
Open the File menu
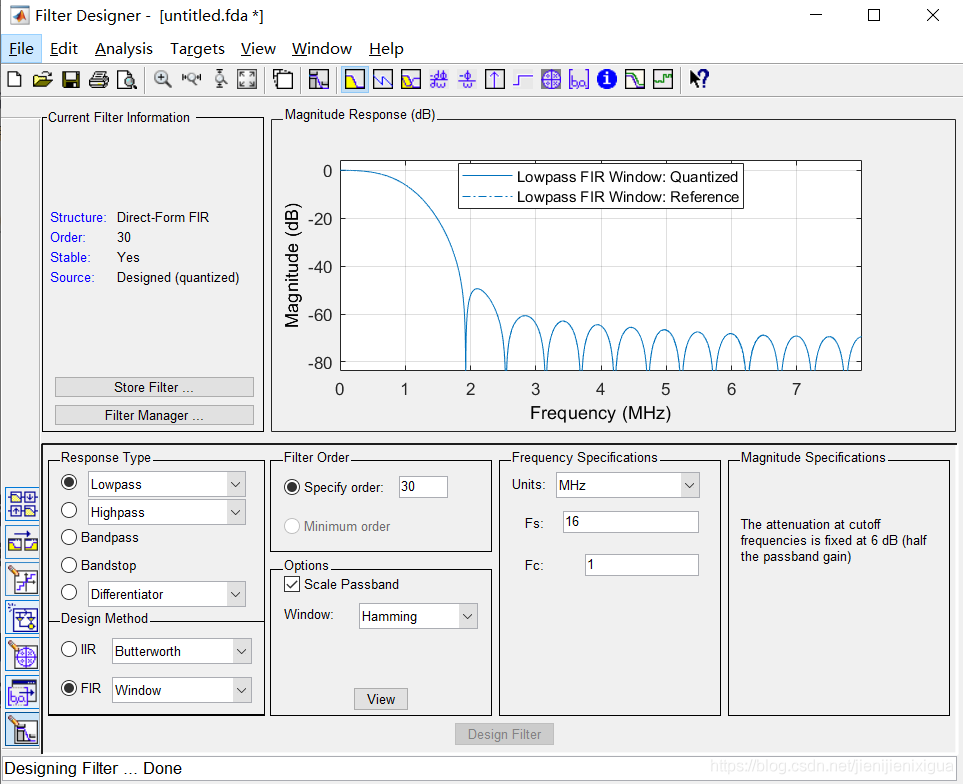[21, 49]
